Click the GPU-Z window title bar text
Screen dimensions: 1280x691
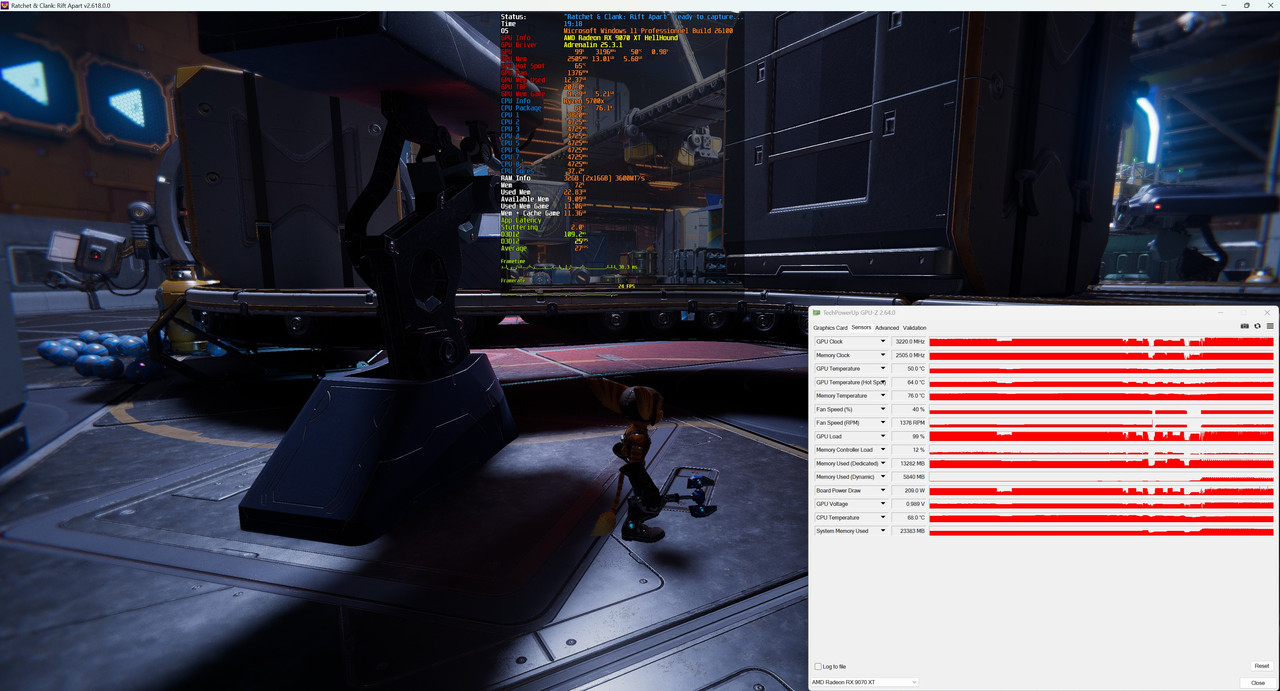(858, 313)
